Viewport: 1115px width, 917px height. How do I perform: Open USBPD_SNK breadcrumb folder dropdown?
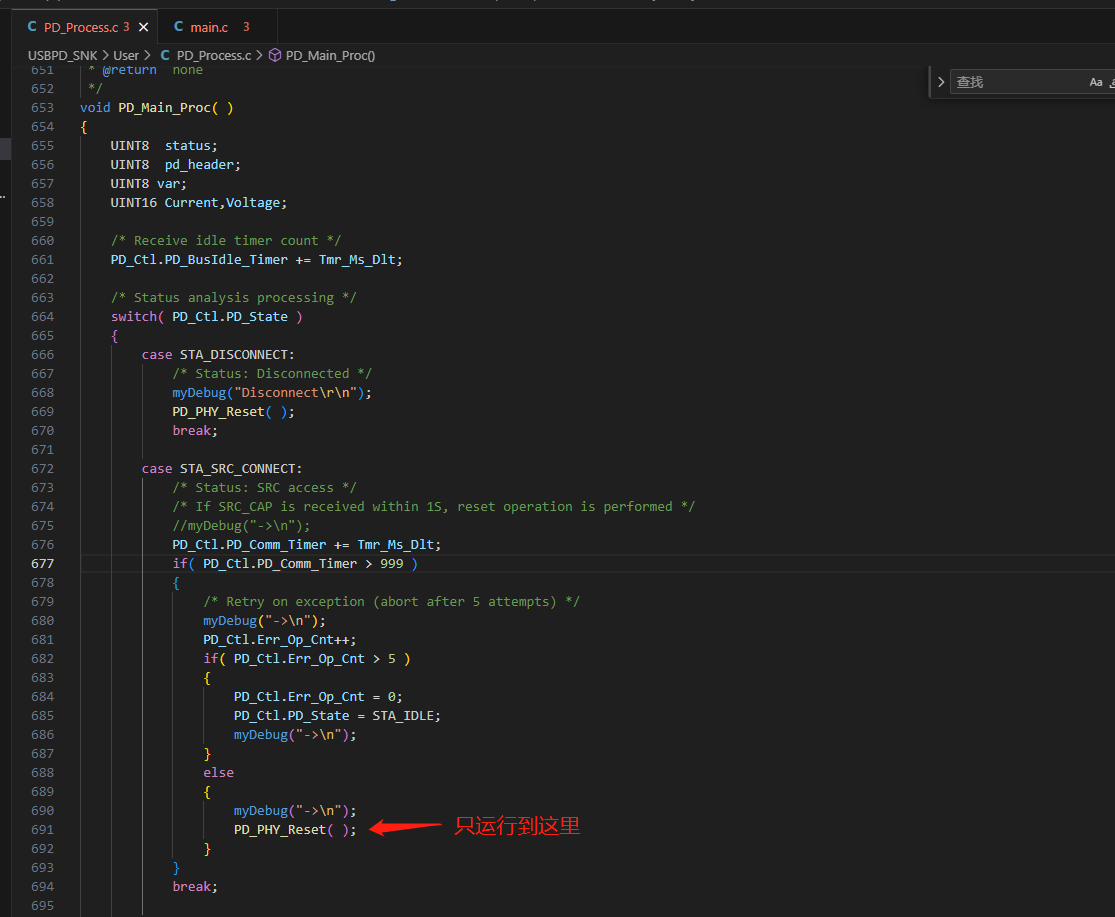point(63,55)
